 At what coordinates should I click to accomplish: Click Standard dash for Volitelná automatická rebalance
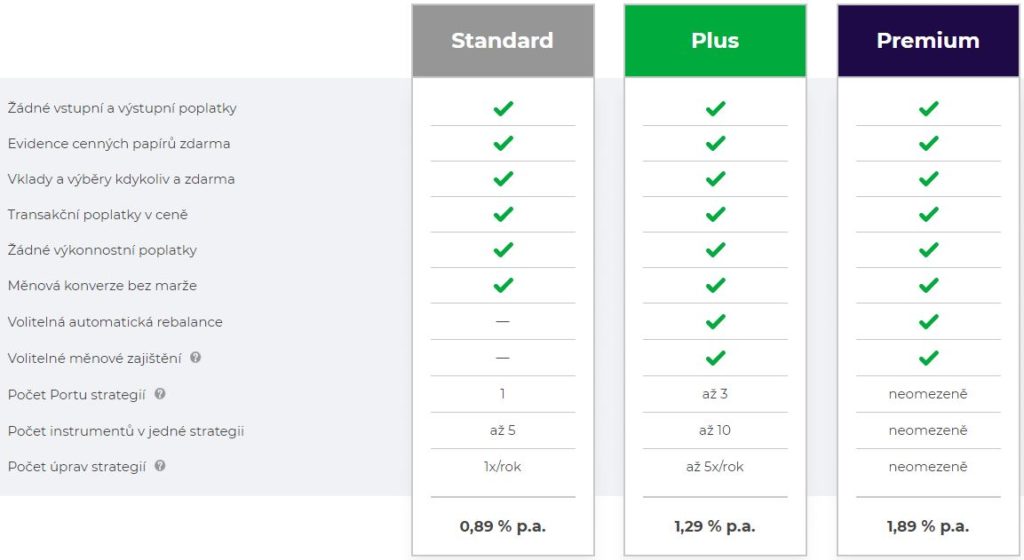(502, 321)
